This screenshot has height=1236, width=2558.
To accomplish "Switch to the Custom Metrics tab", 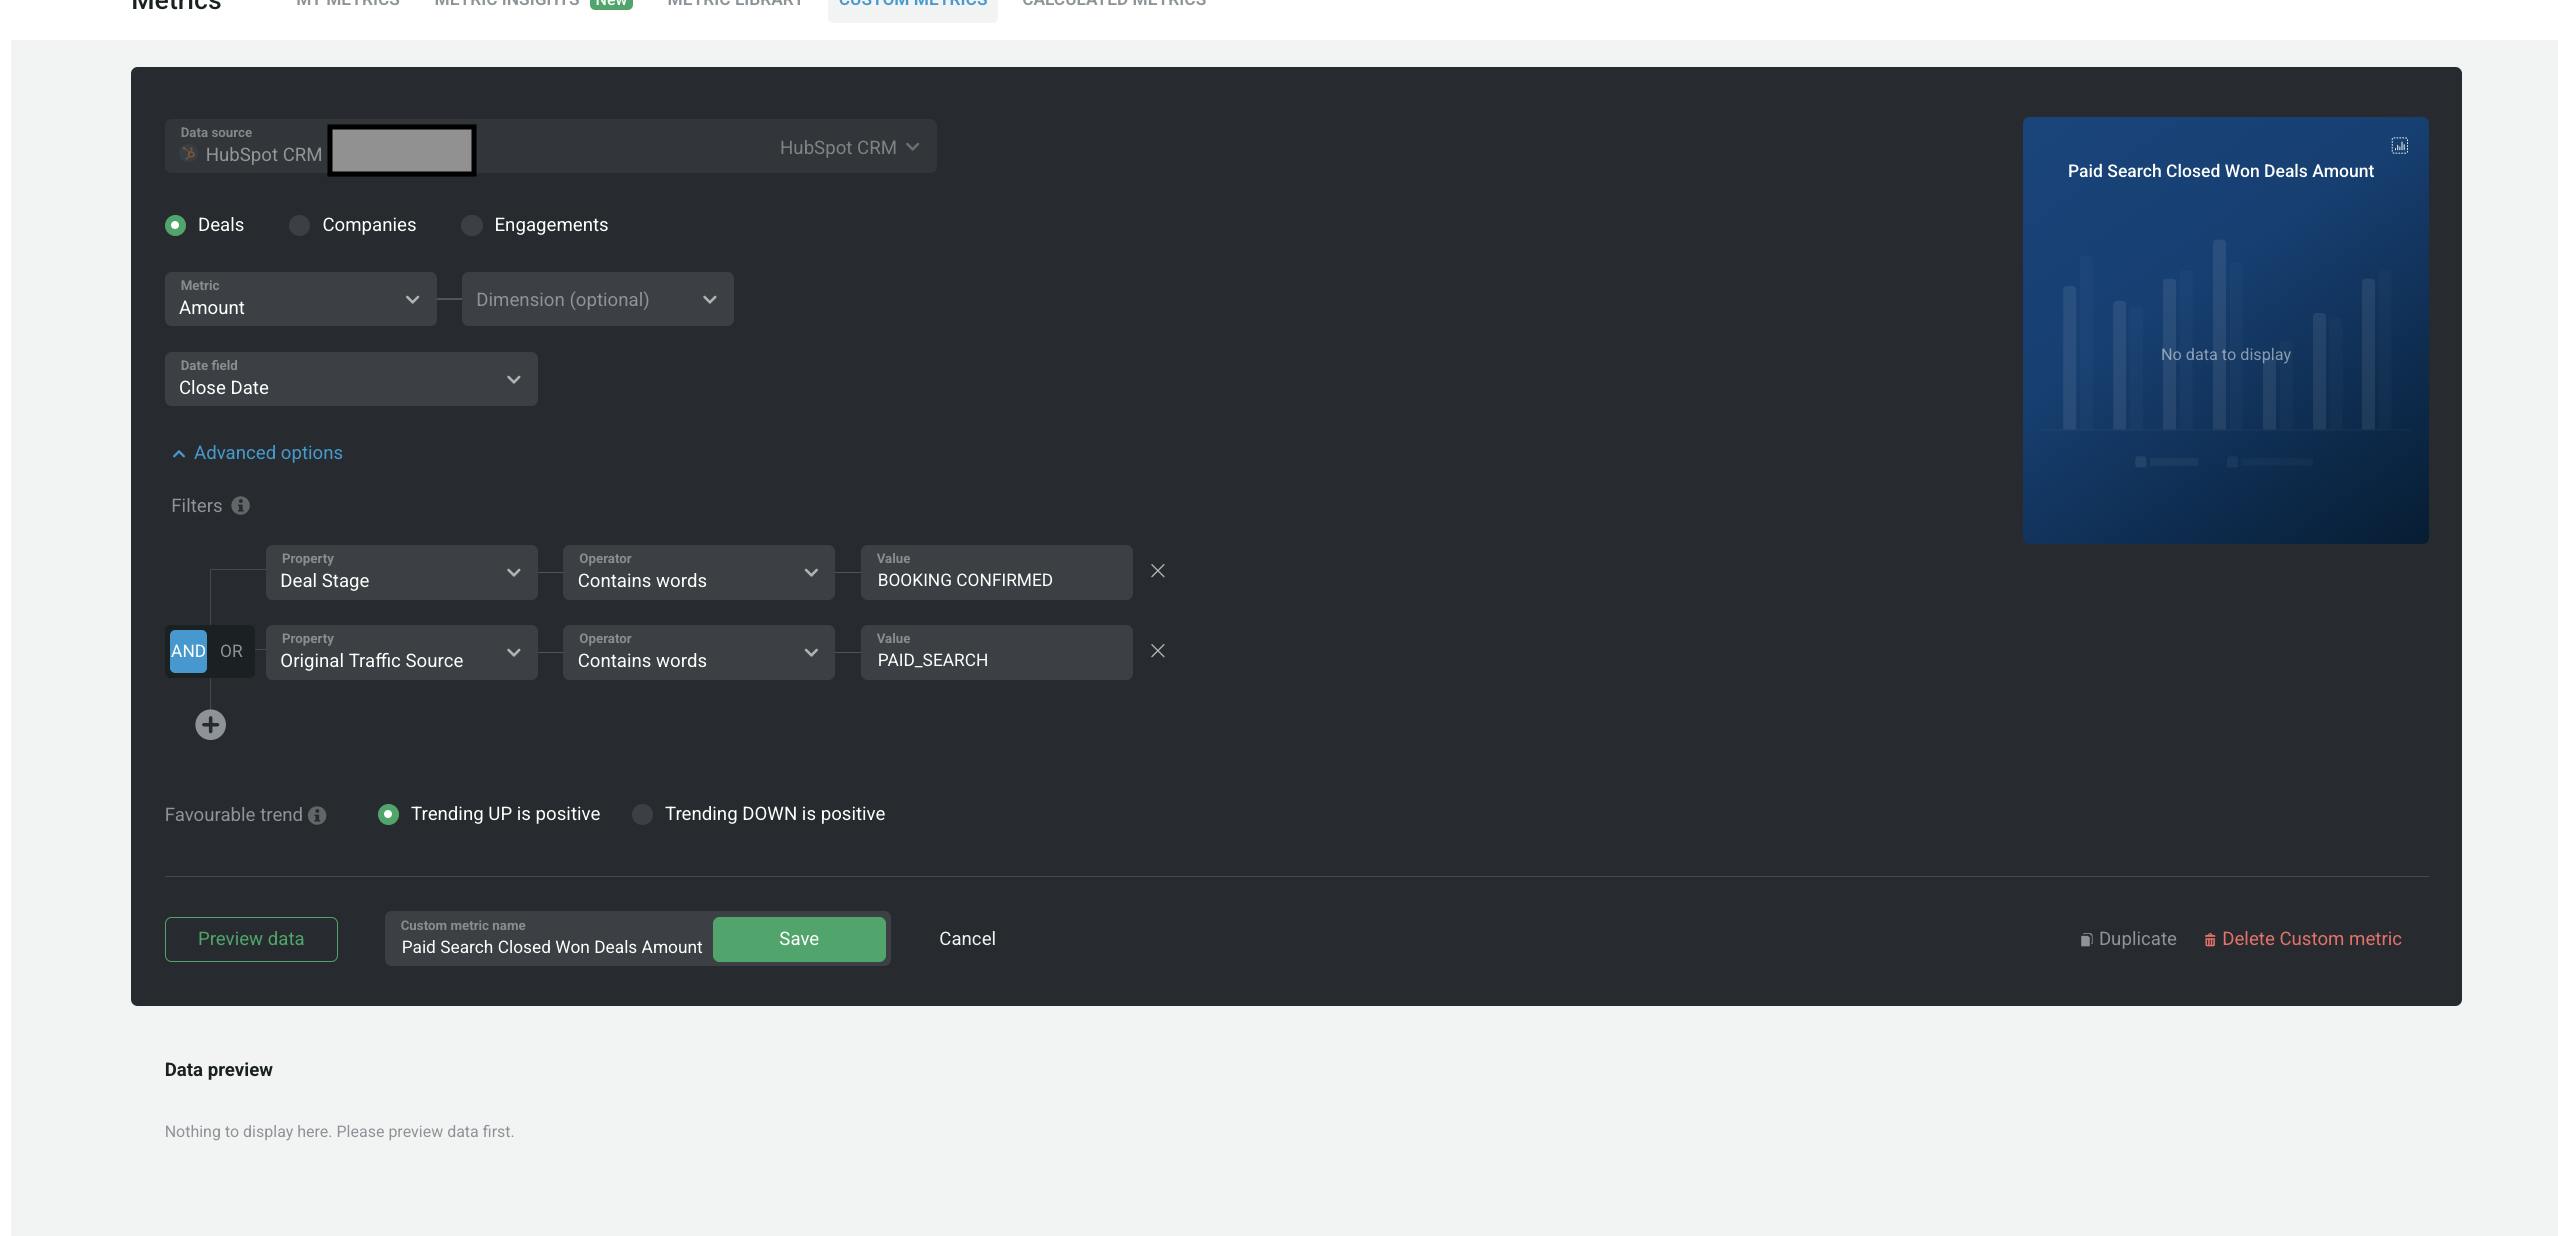I will [x=912, y=5].
